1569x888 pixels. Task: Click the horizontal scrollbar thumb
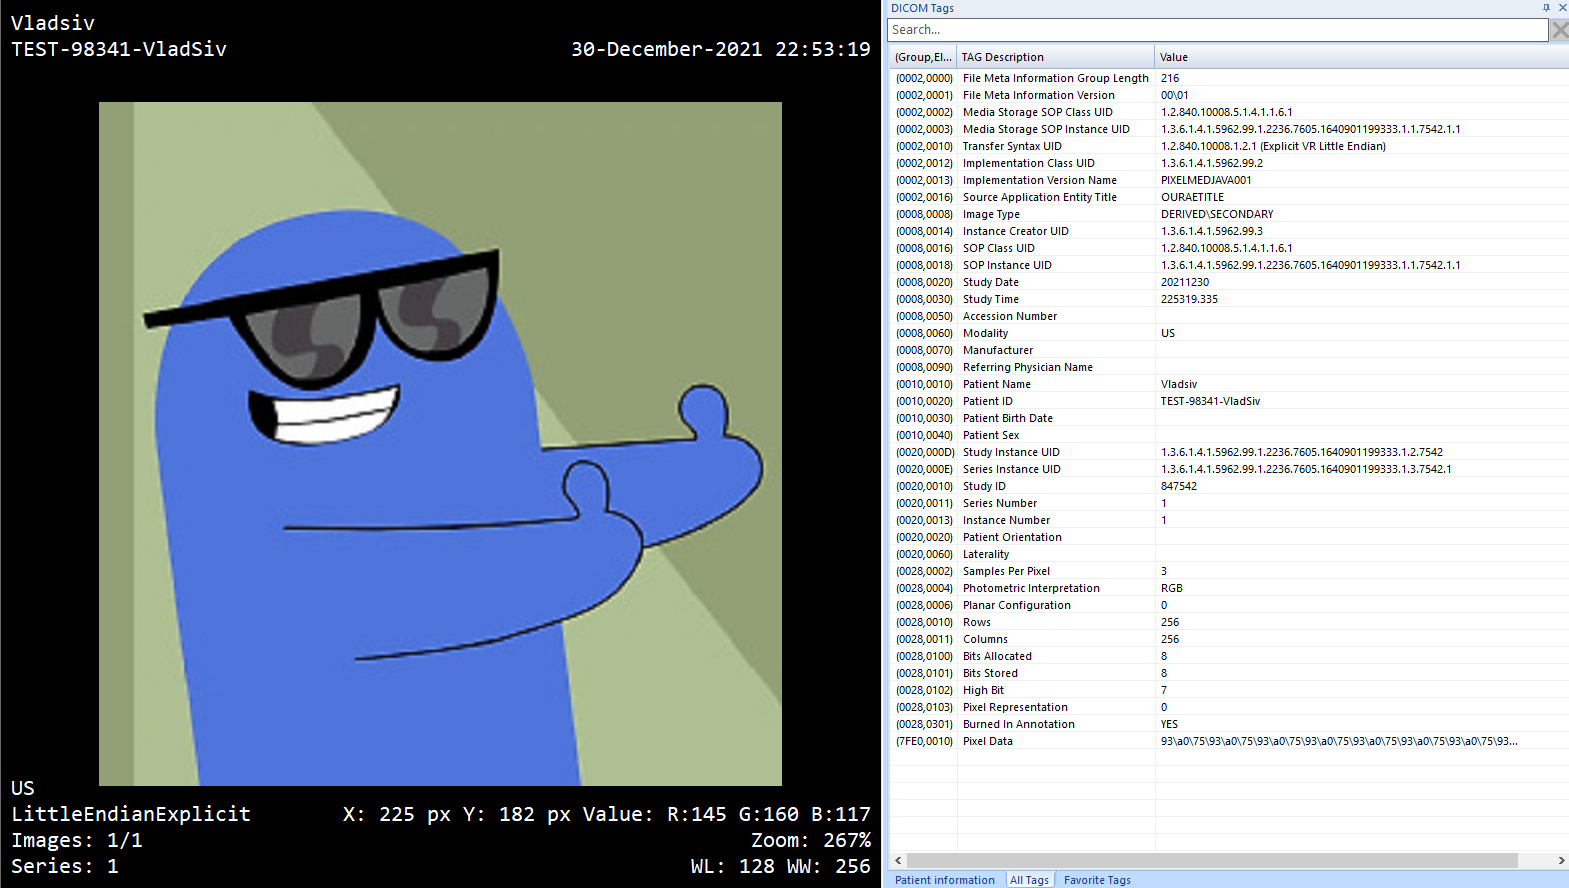(1212, 861)
